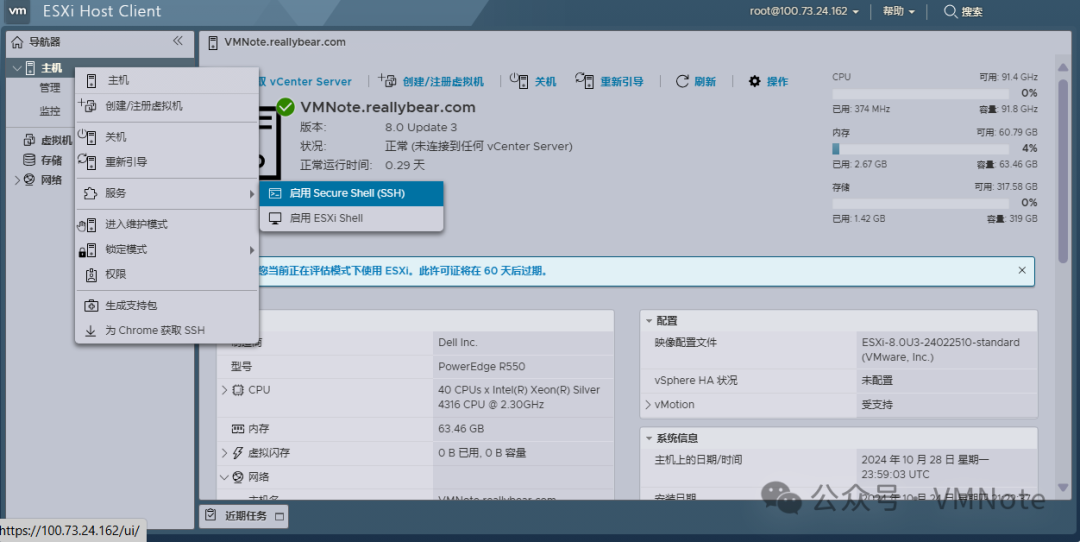Click the maintenance mode icon in the context menu
Image resolution: width=1080 pixels, height=542 pixels.
pyautogui.click(x=87, y=225)
